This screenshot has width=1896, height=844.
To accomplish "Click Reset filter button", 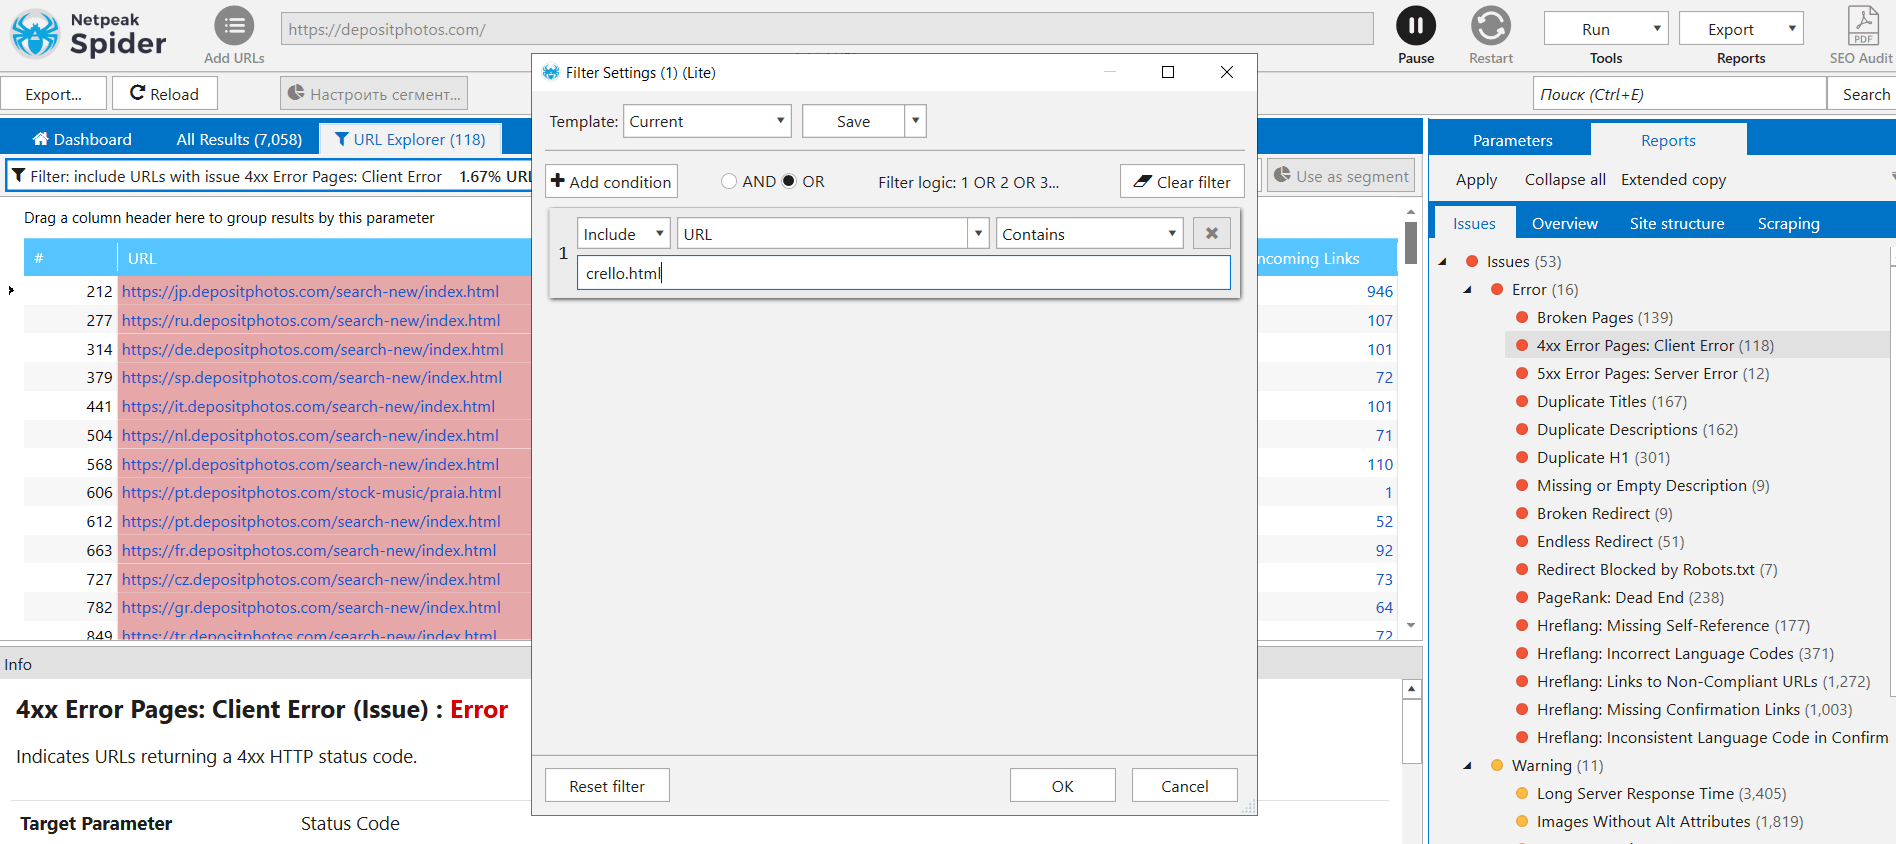I will (607, 786).
